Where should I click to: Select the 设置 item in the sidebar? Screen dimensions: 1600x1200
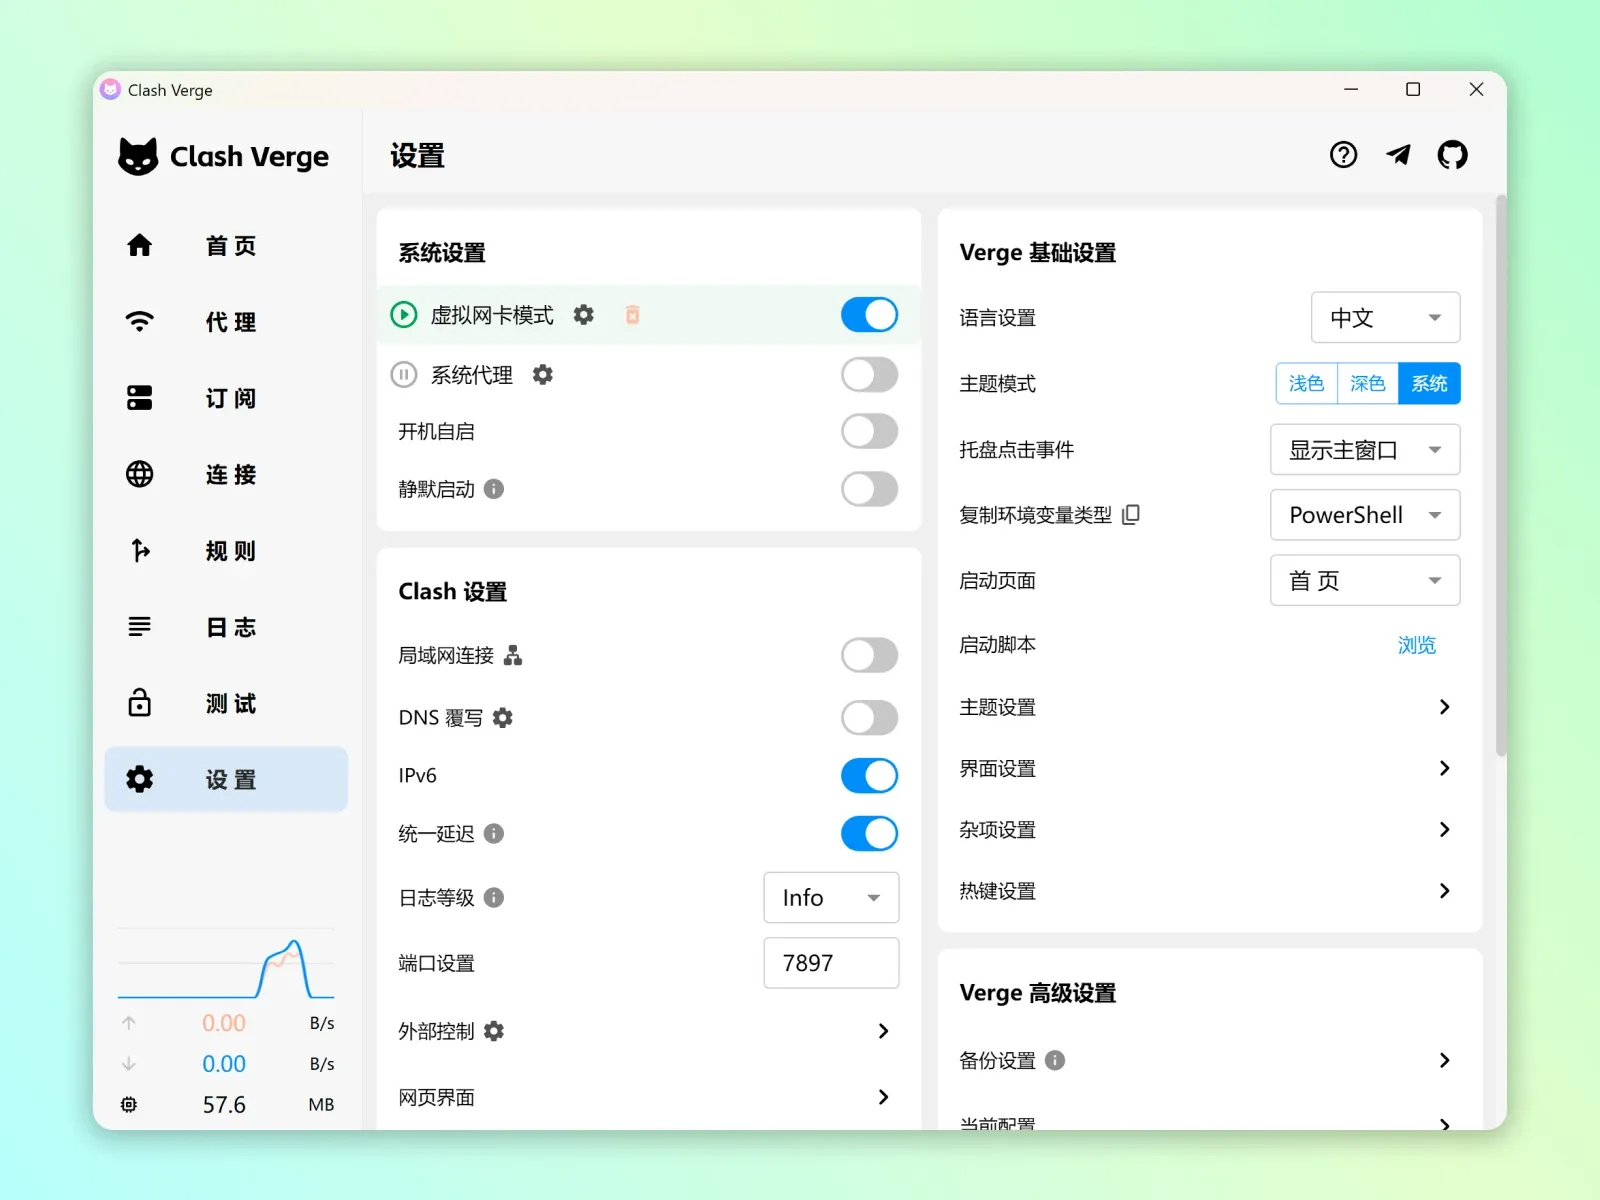pos(226,779)
